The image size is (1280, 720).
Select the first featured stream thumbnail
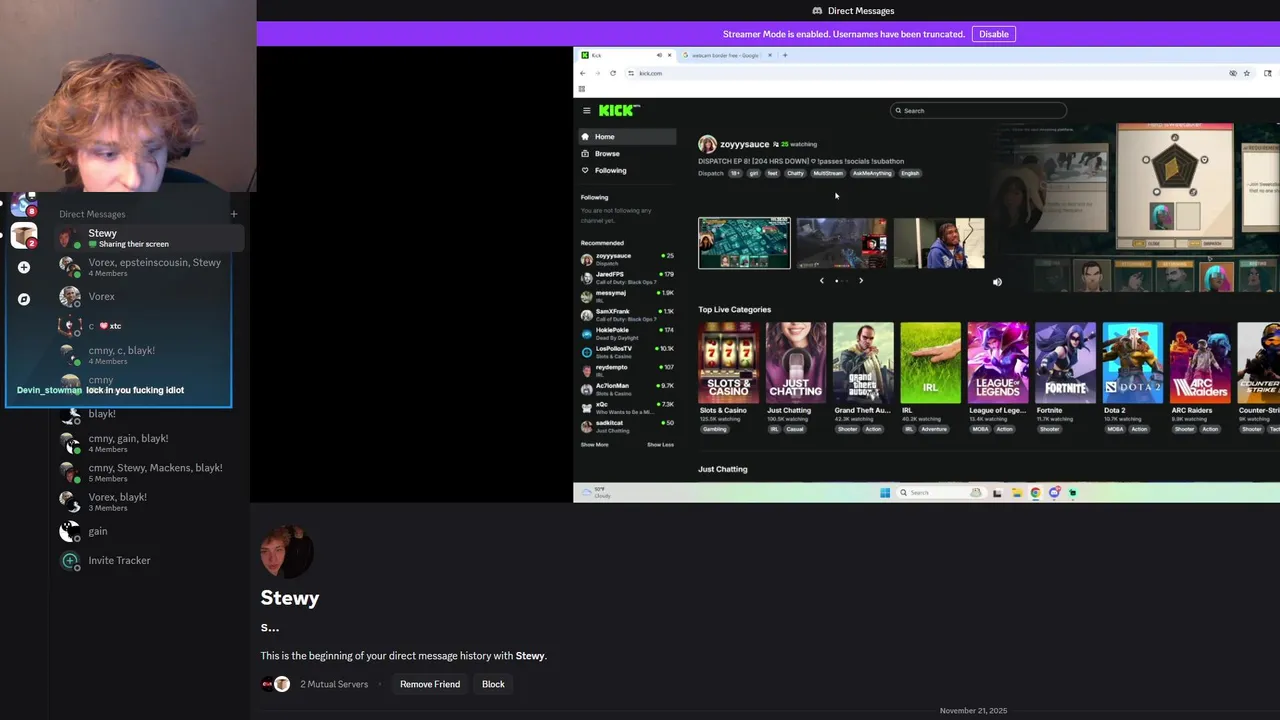(744, 243)
